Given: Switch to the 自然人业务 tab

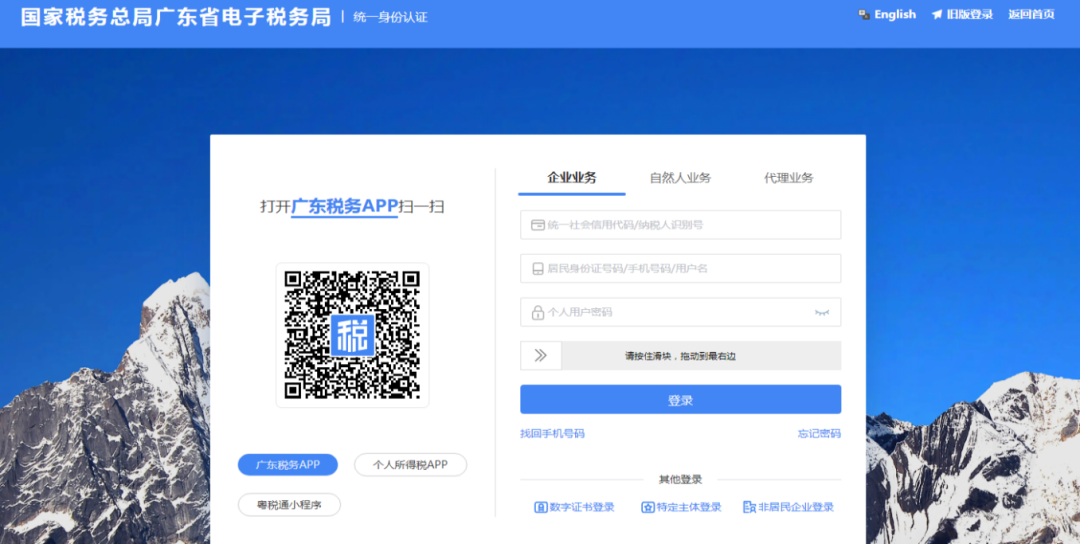Looking at the screenshot, I should 680,178.
